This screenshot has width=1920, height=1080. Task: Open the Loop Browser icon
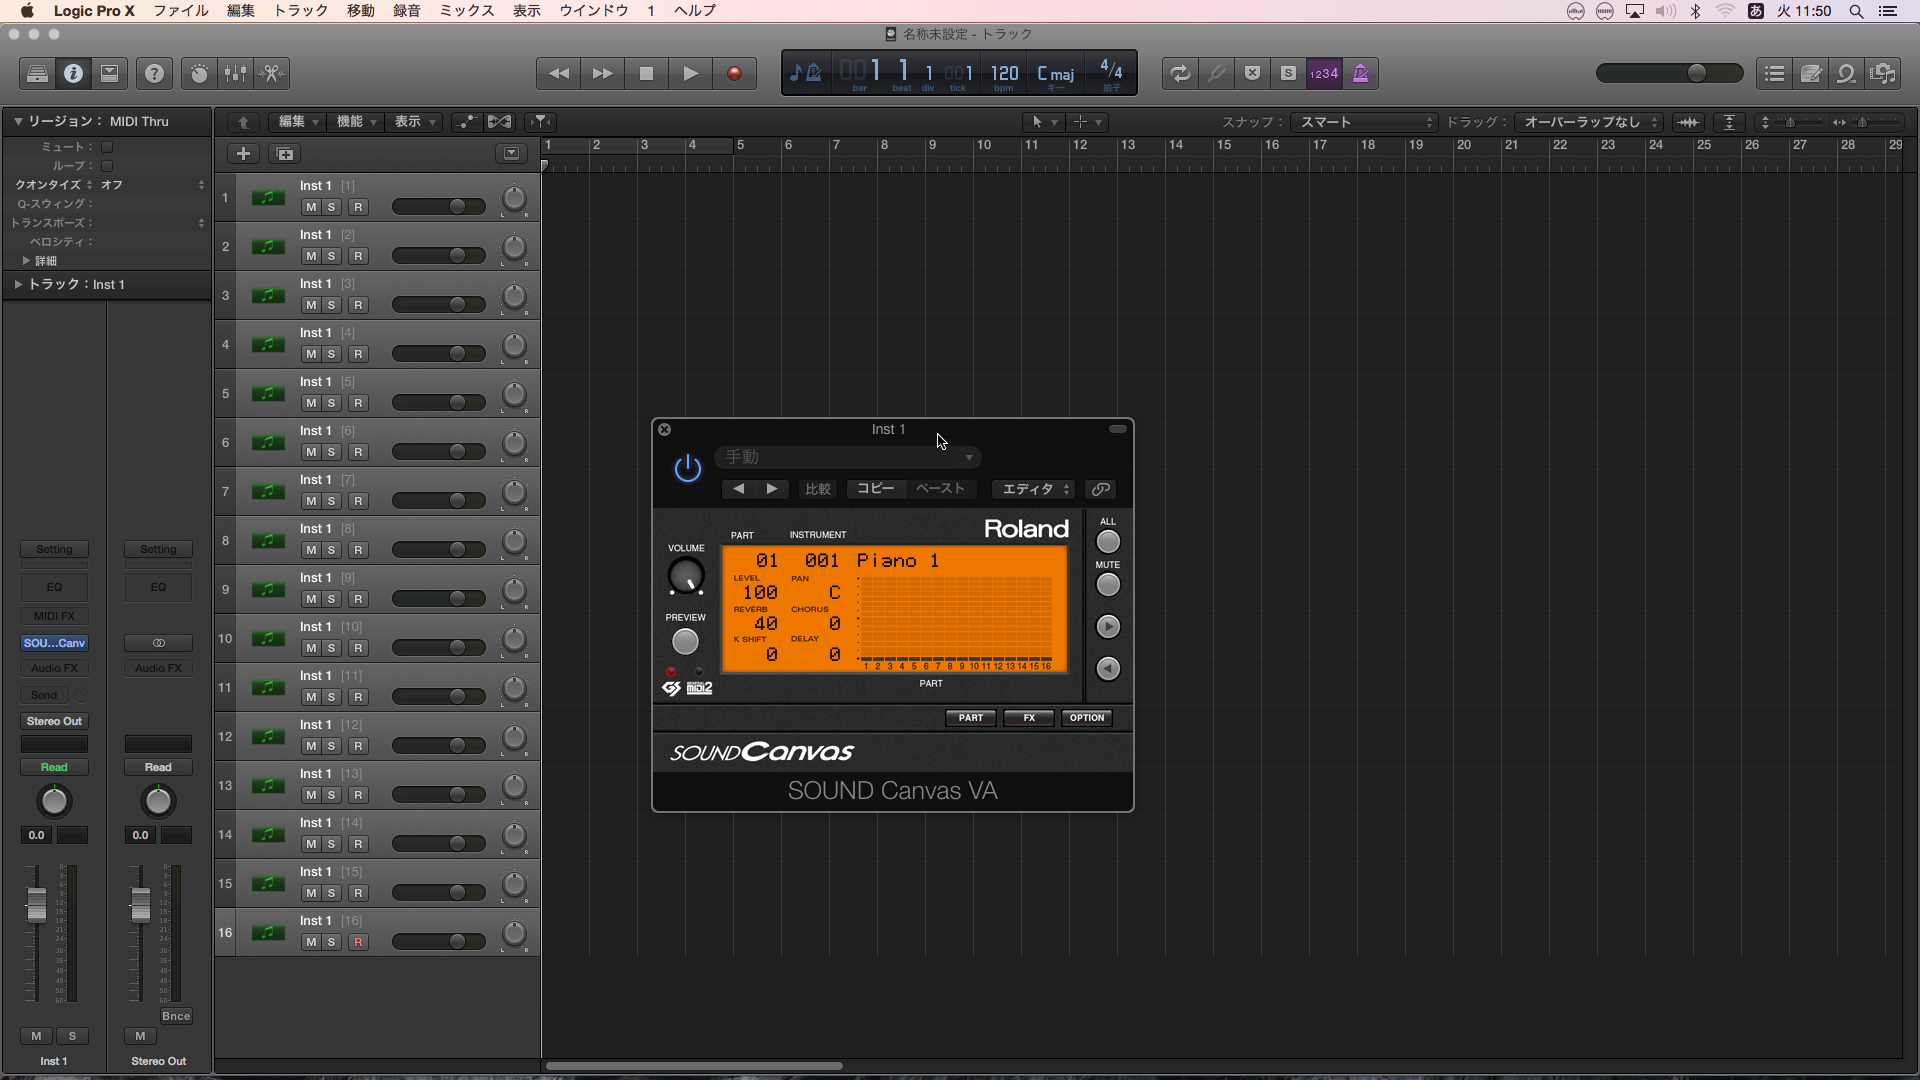[1846, 73]
